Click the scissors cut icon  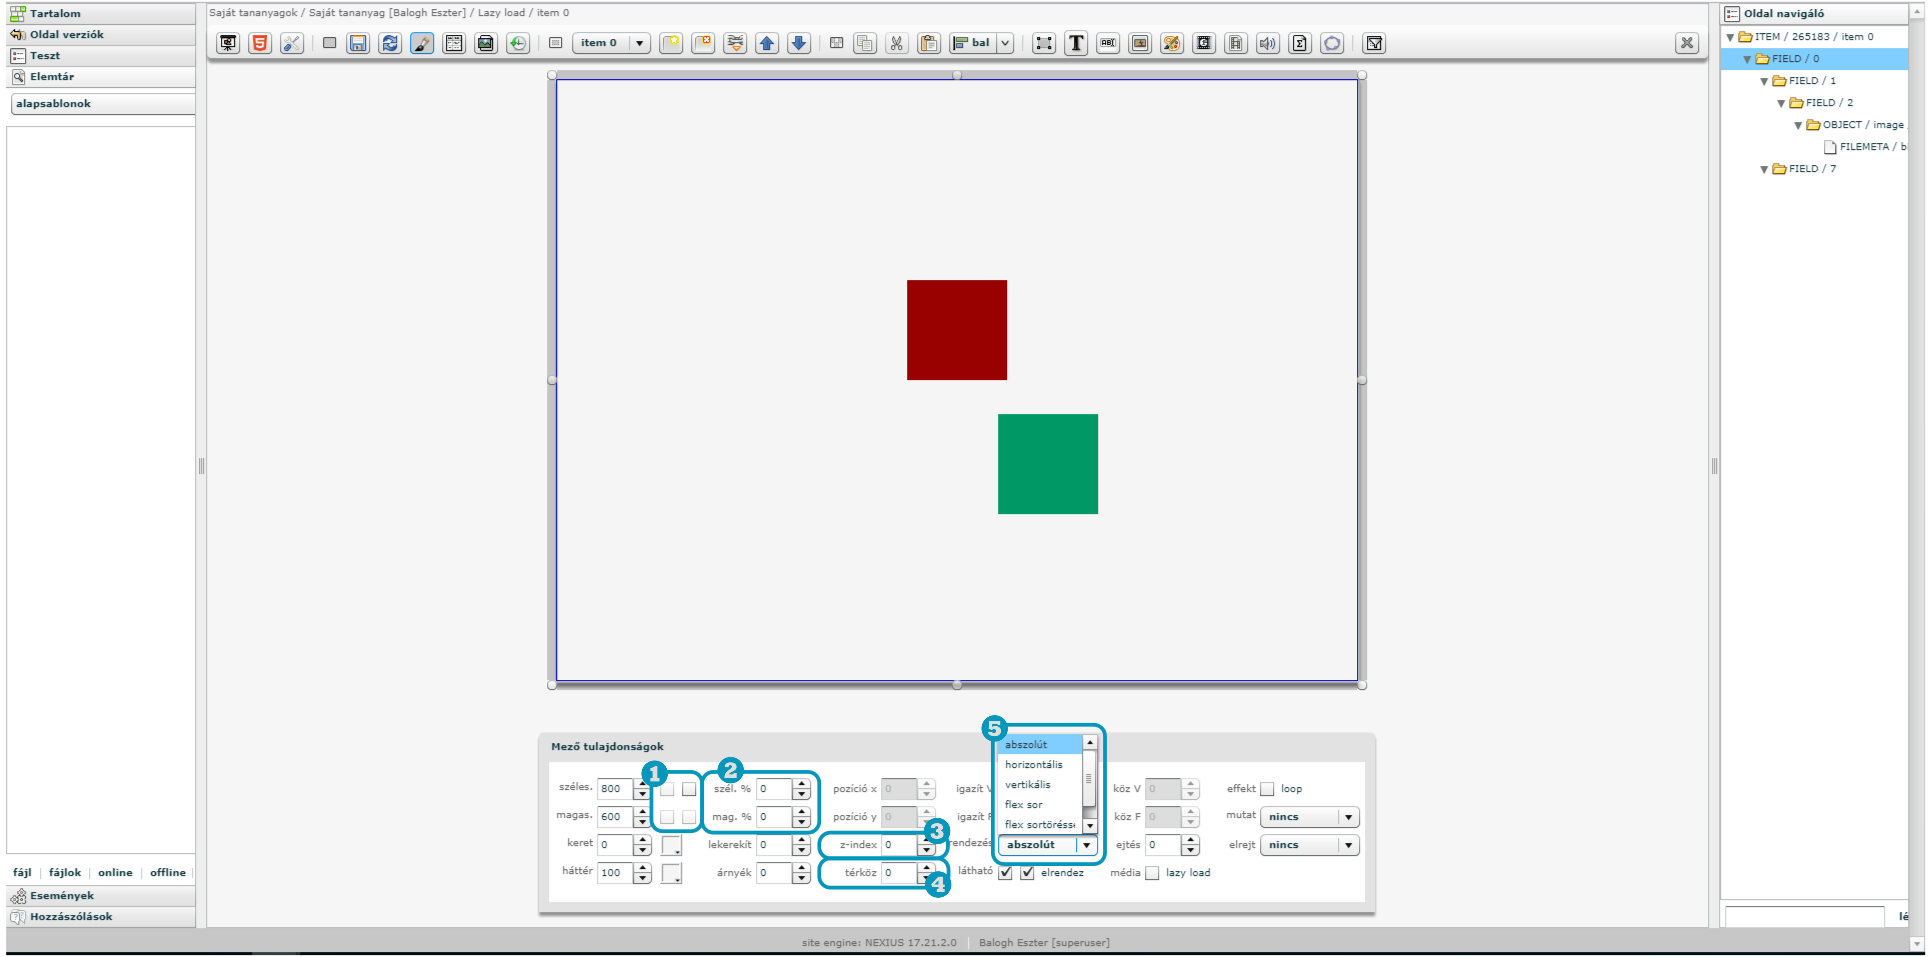pos(896,43)
